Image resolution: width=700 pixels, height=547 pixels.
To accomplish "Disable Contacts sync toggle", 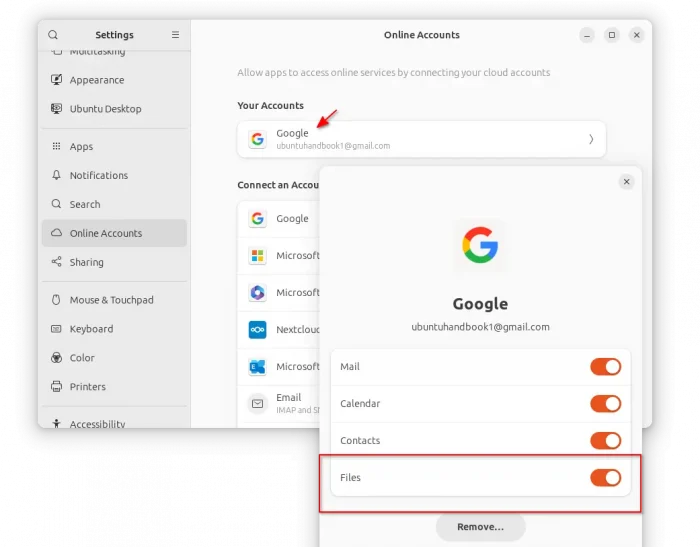I will [x=605, y=441].
